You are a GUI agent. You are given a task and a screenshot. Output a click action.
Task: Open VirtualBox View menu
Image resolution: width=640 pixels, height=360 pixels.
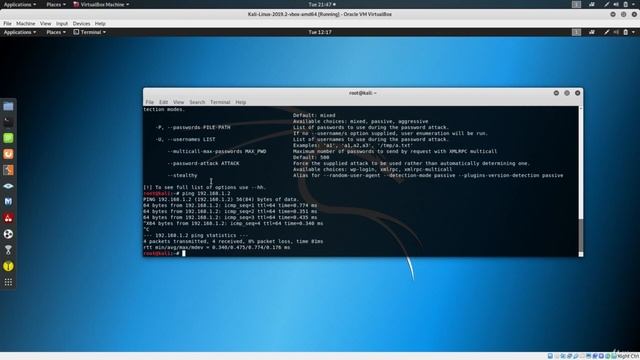click(x=46, y=24)
